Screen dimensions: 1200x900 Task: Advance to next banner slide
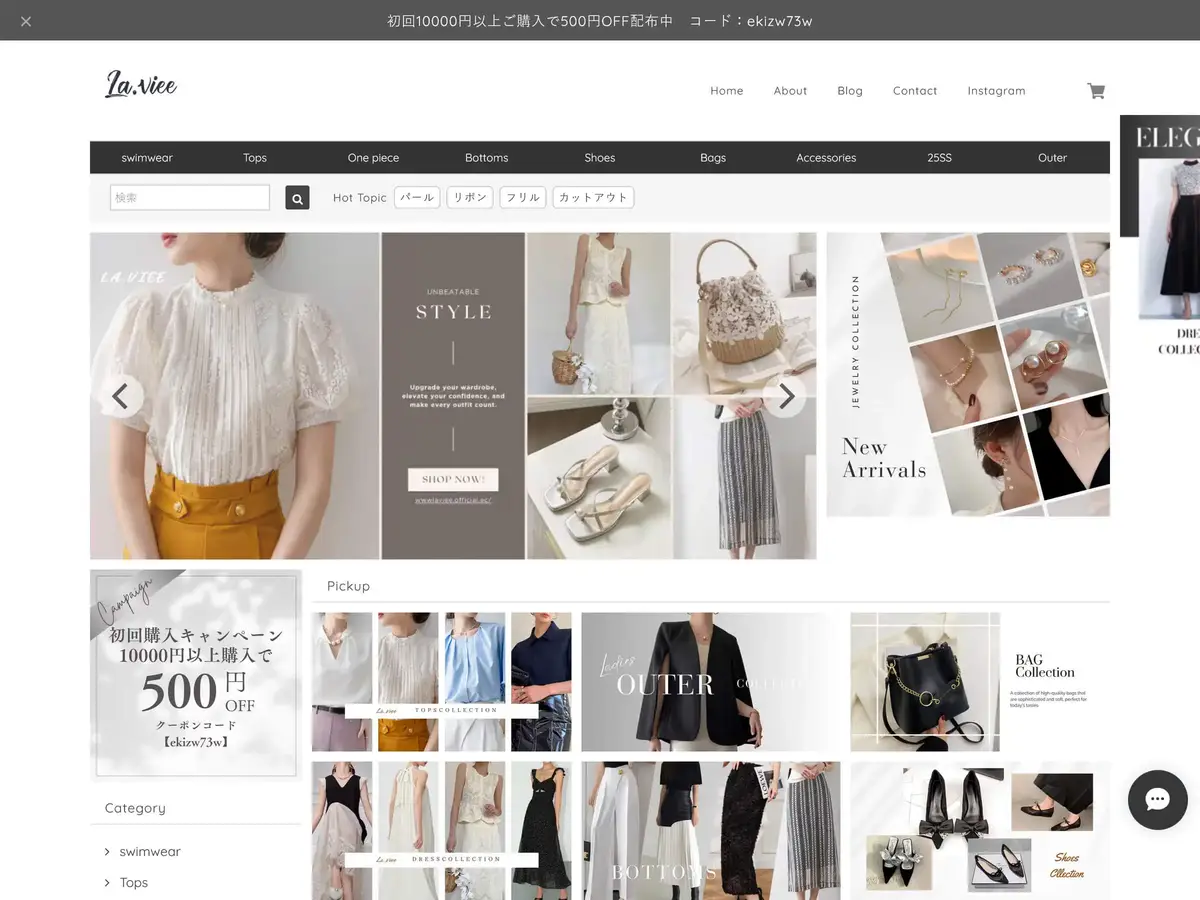[786, 396]
